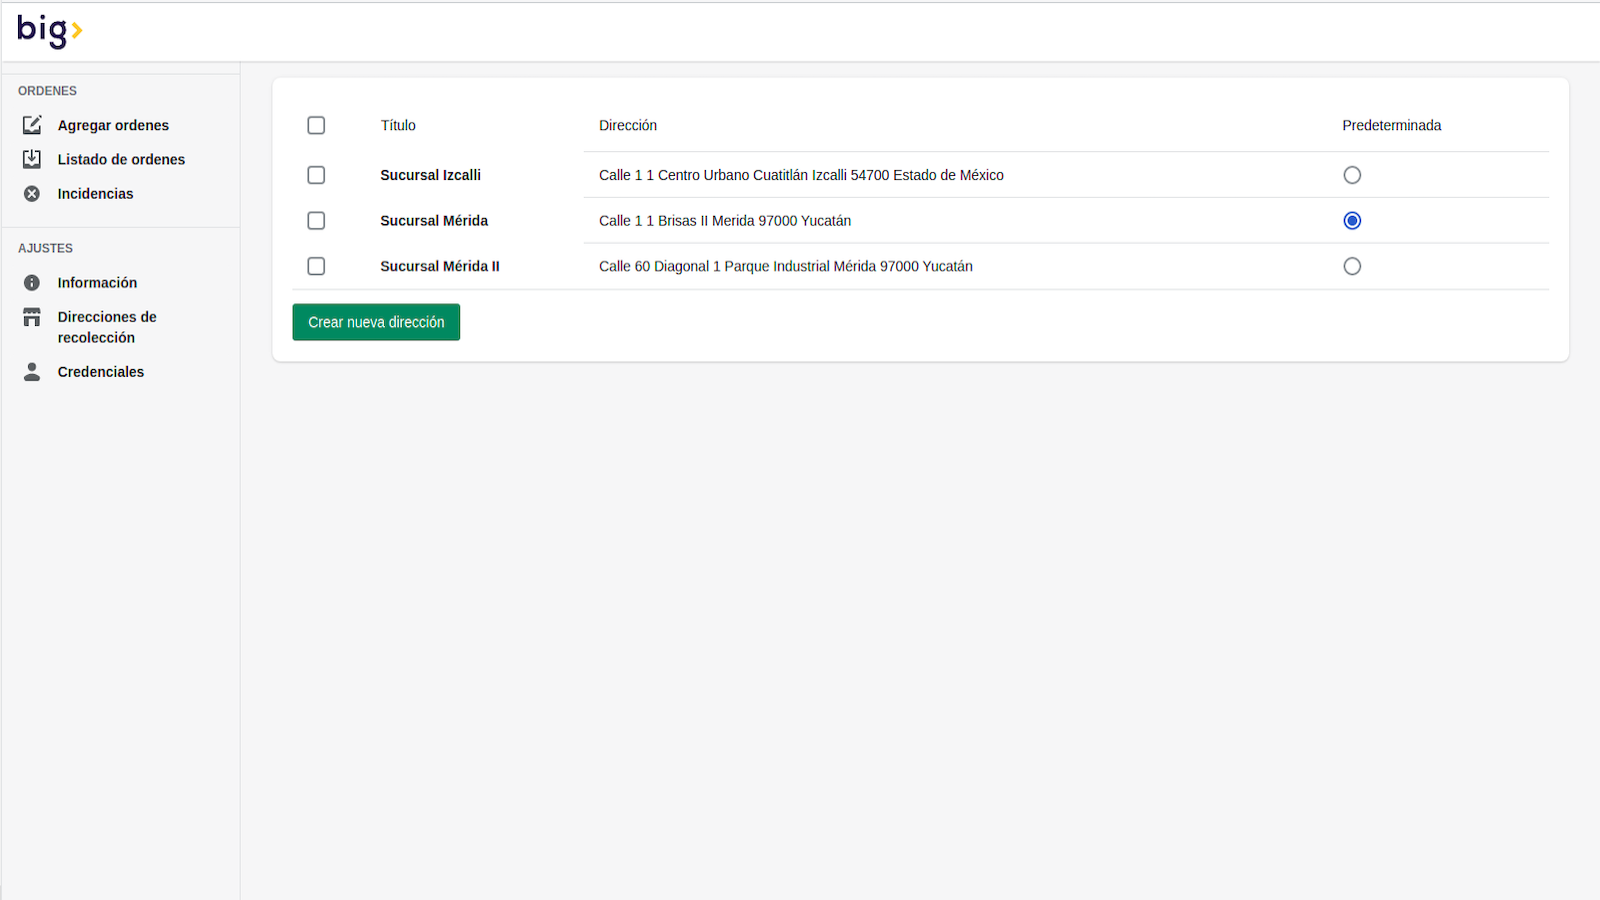The height and width of the screenshot is (900, 1600).
Task: Click the Sucursal Izcalli title
Action: pos(430,175)
